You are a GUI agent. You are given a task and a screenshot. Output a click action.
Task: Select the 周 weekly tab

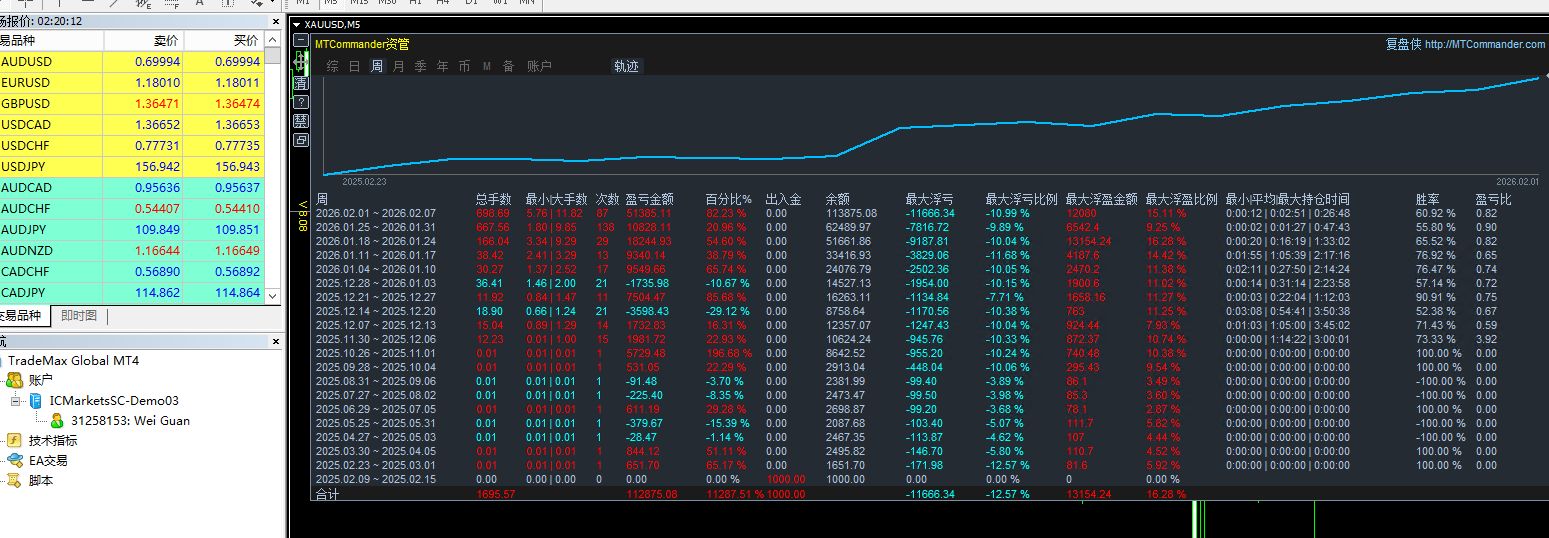(376, 67)
